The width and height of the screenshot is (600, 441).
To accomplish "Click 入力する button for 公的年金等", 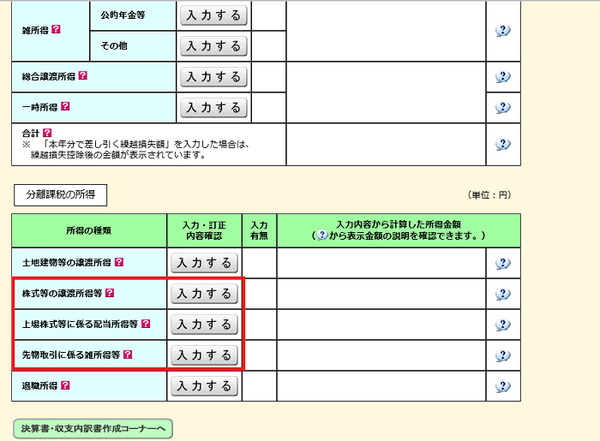I will click(214, 15).
